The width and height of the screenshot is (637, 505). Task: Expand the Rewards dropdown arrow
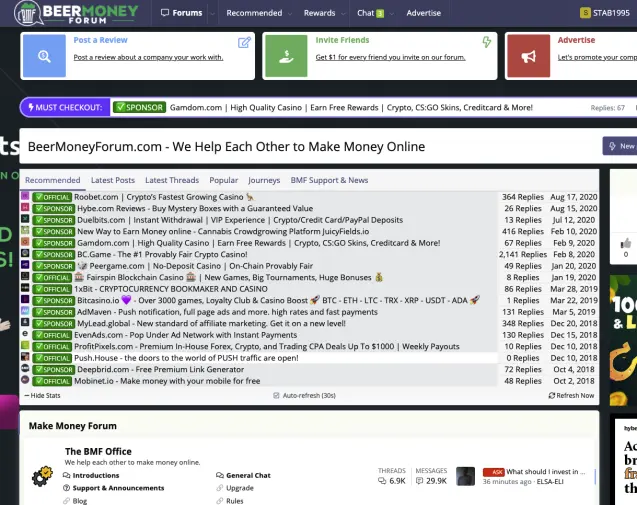(x=343, y=13)
